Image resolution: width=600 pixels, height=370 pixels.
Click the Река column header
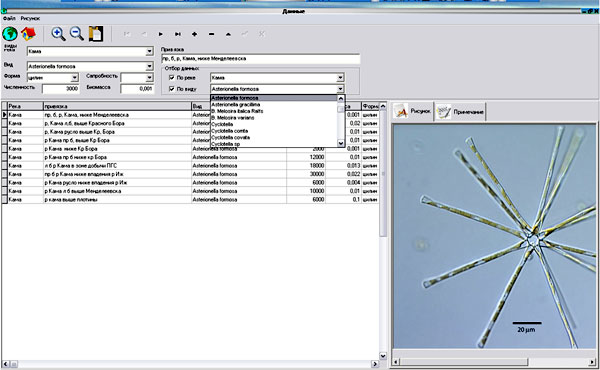pos(25,106)
